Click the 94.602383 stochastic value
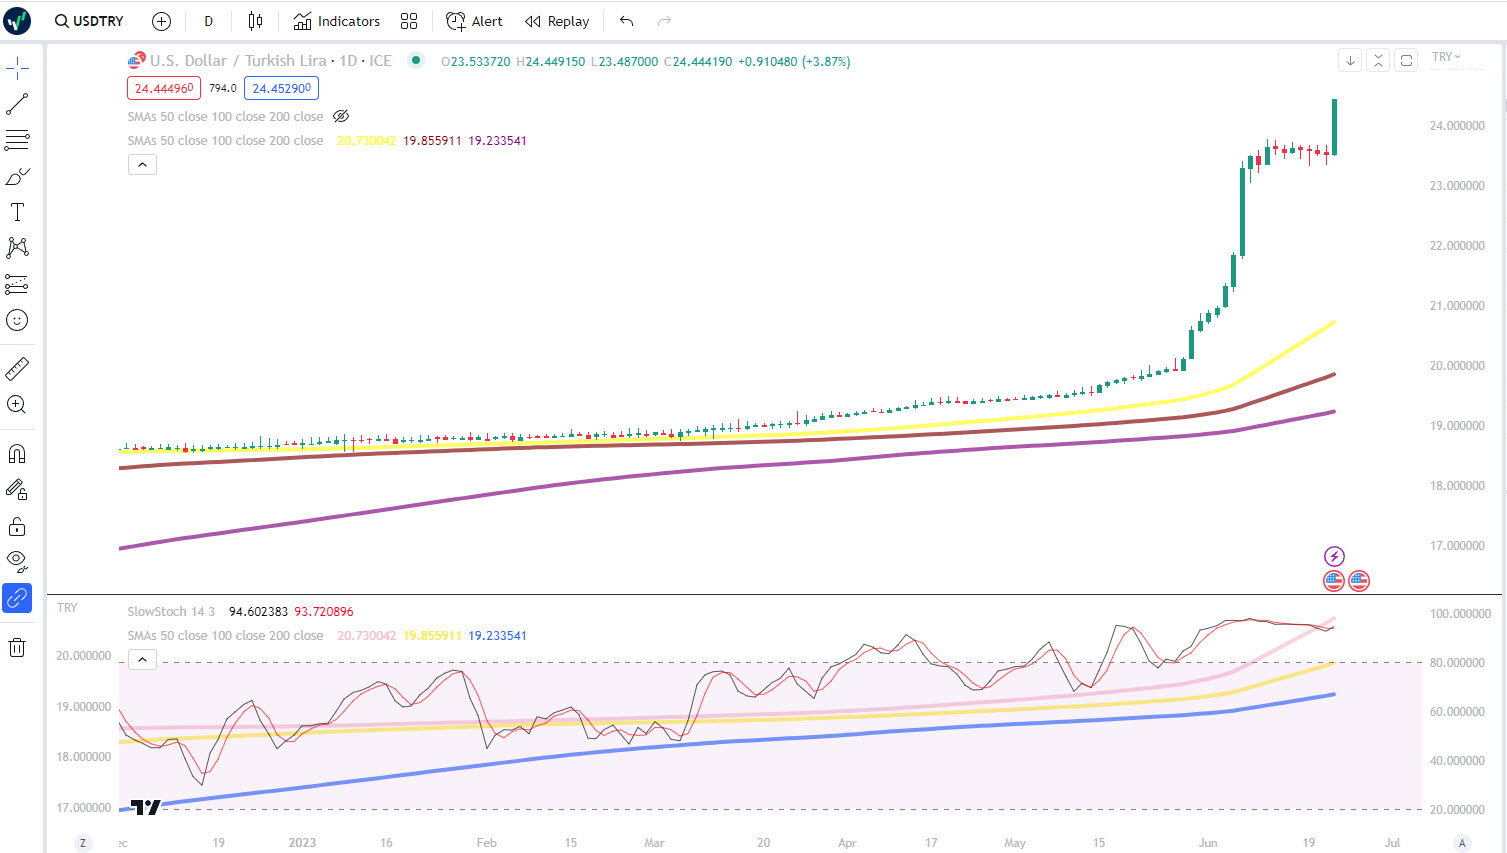 [258, 612]
